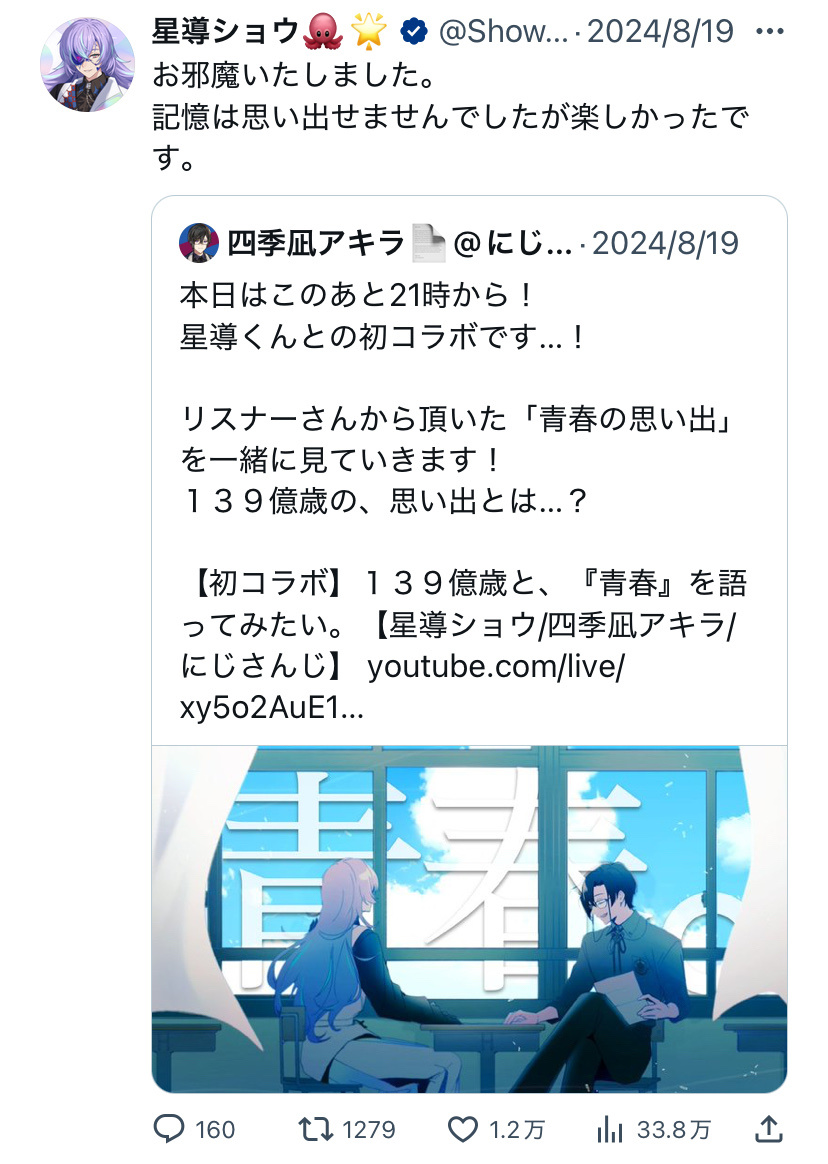Click the 星導ショウ display name

[225, 31]
